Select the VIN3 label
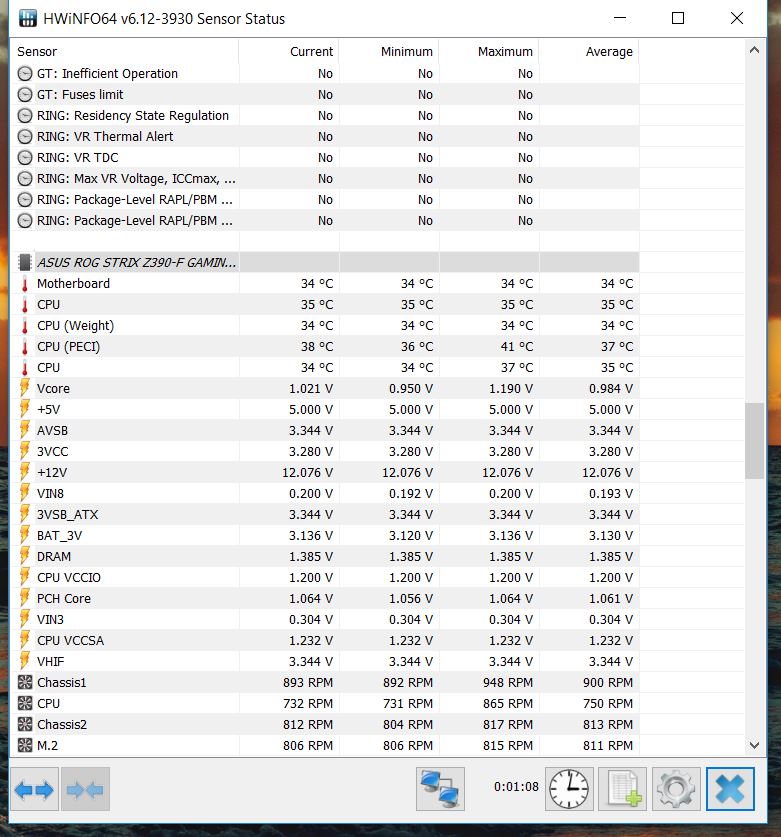Viewport: 781px width, 837px height. tap(50, 619)
